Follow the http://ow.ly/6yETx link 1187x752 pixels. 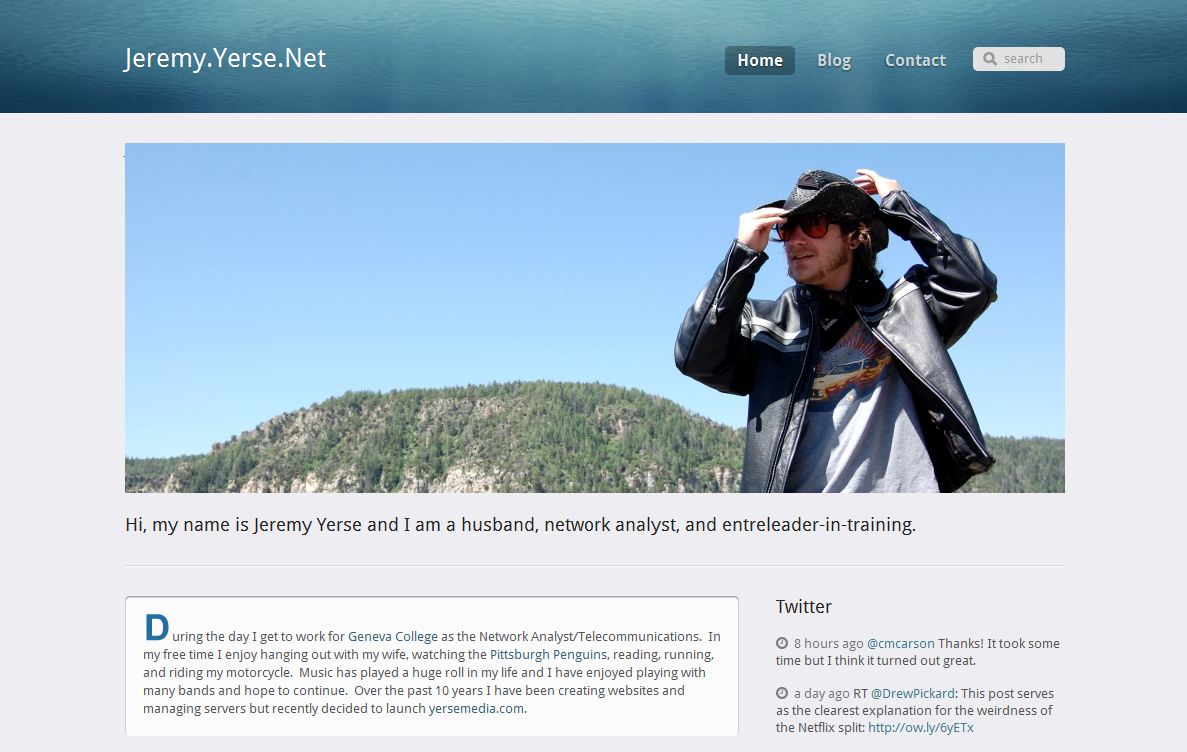[x=921, y=728]
